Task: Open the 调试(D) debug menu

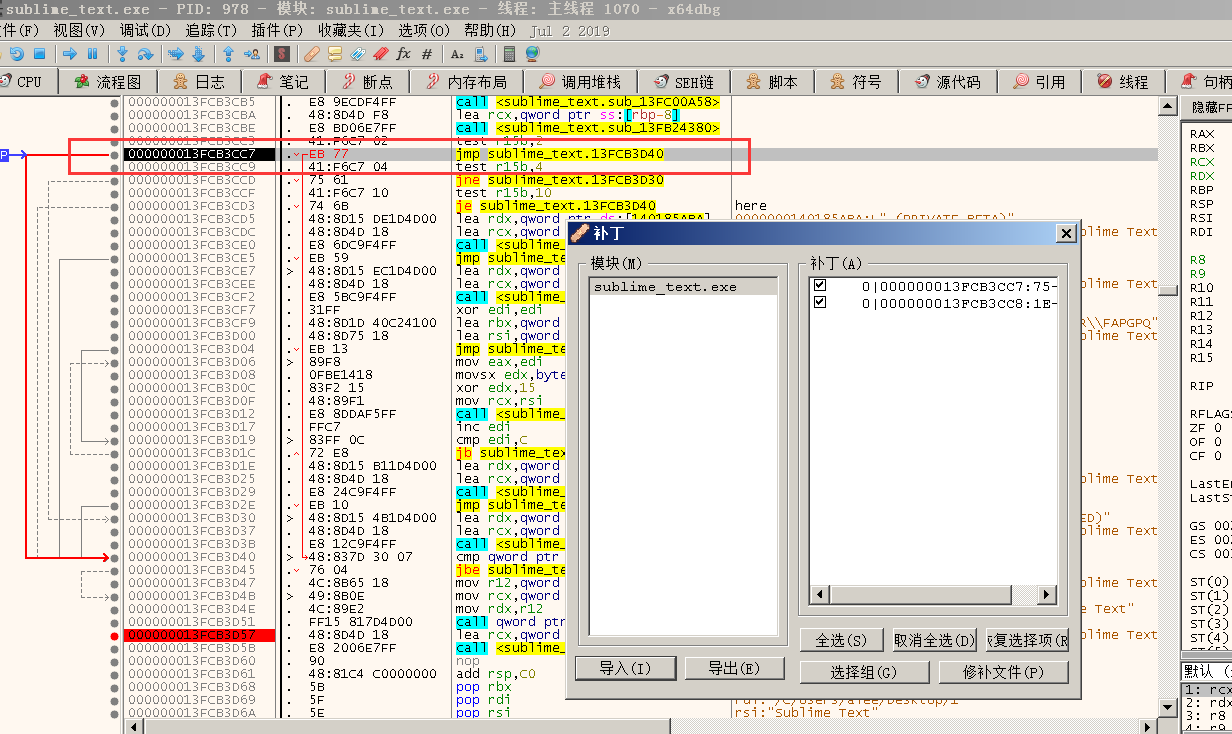Action: [146, 31]
